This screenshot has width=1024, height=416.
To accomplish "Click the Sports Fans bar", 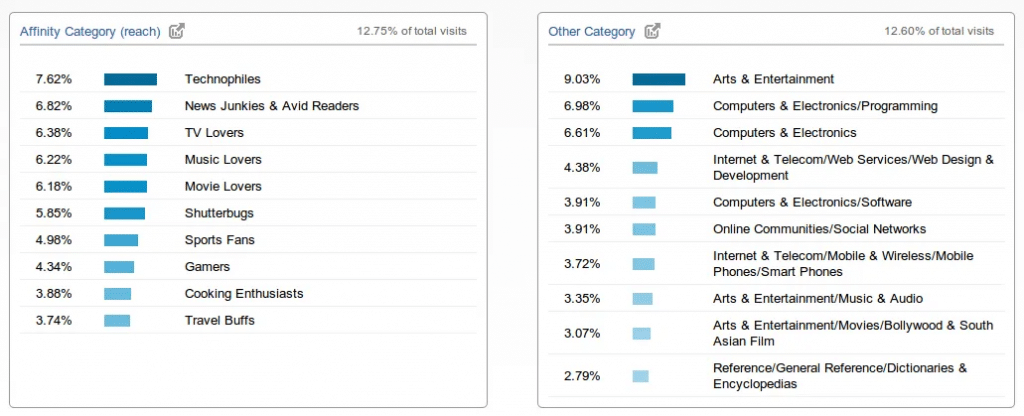I will coord(121,240).
